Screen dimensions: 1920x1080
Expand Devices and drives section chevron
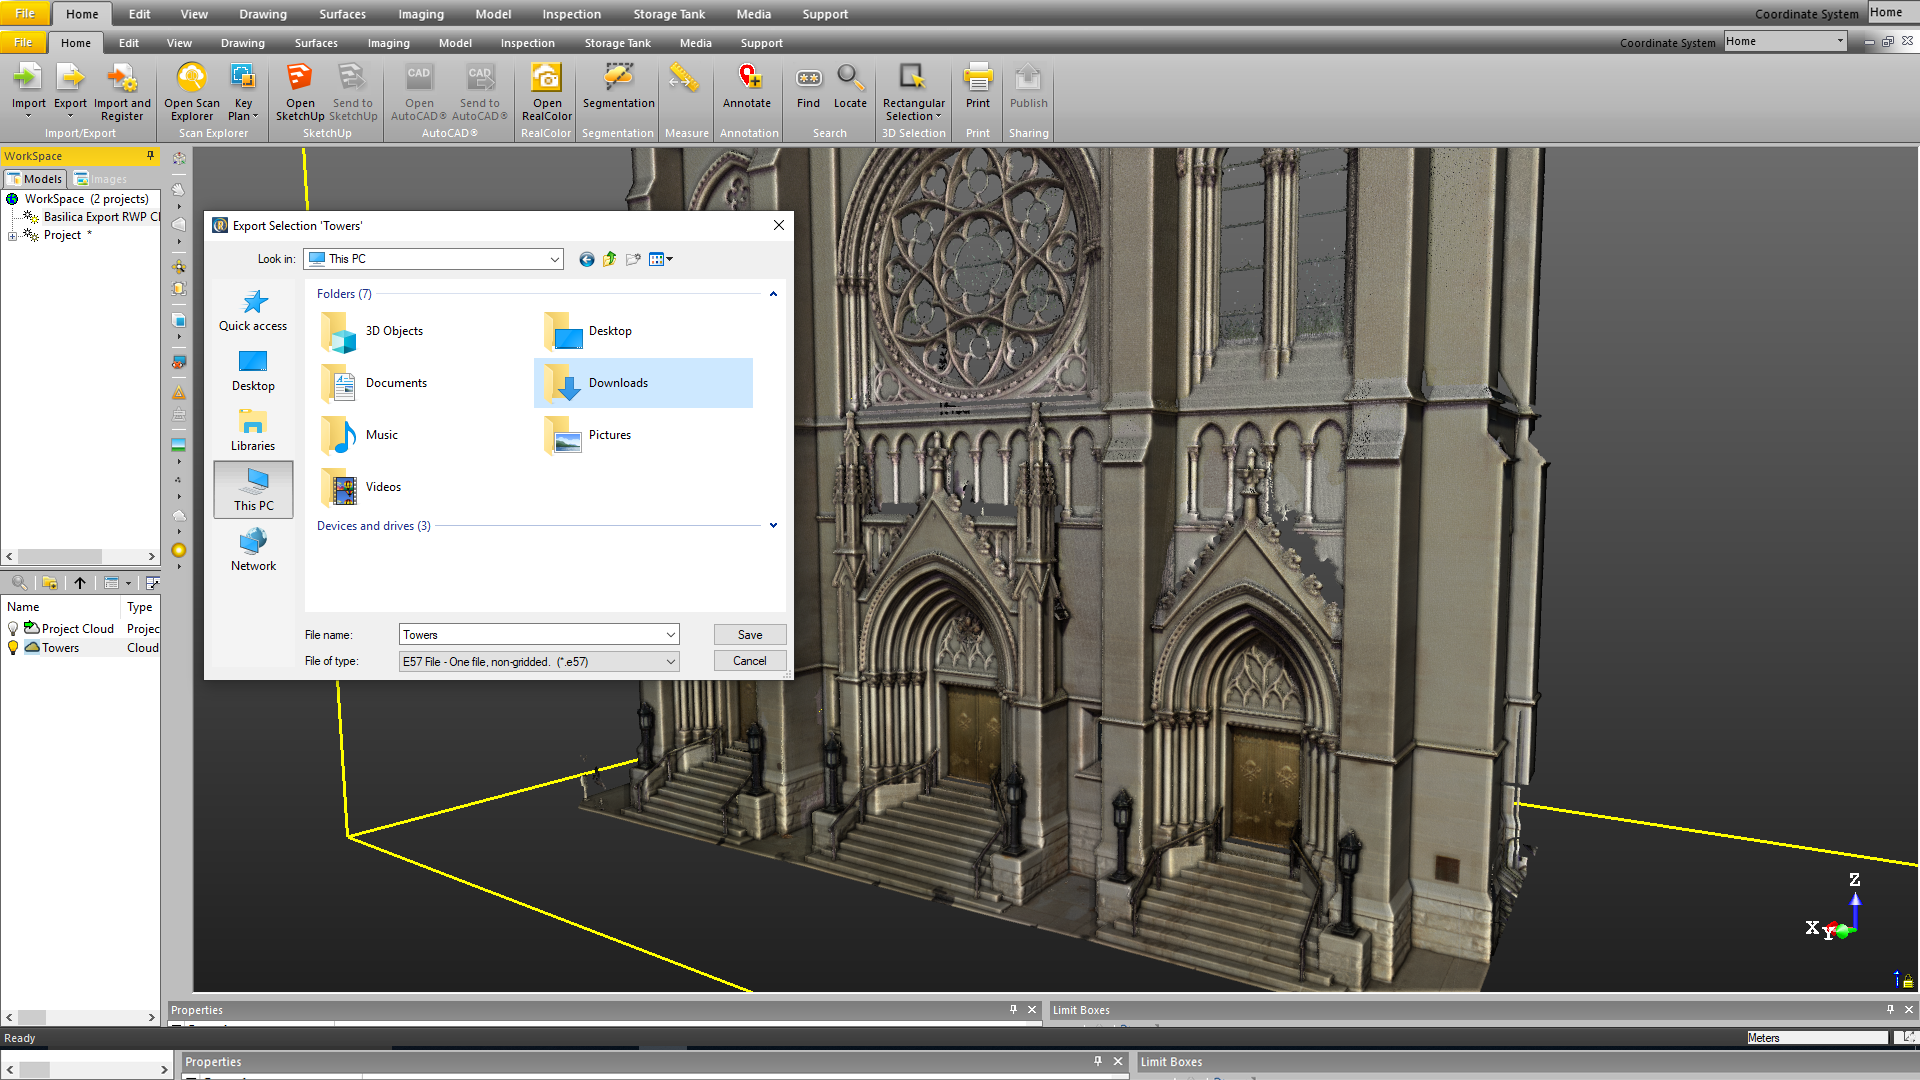click(773, 526)
